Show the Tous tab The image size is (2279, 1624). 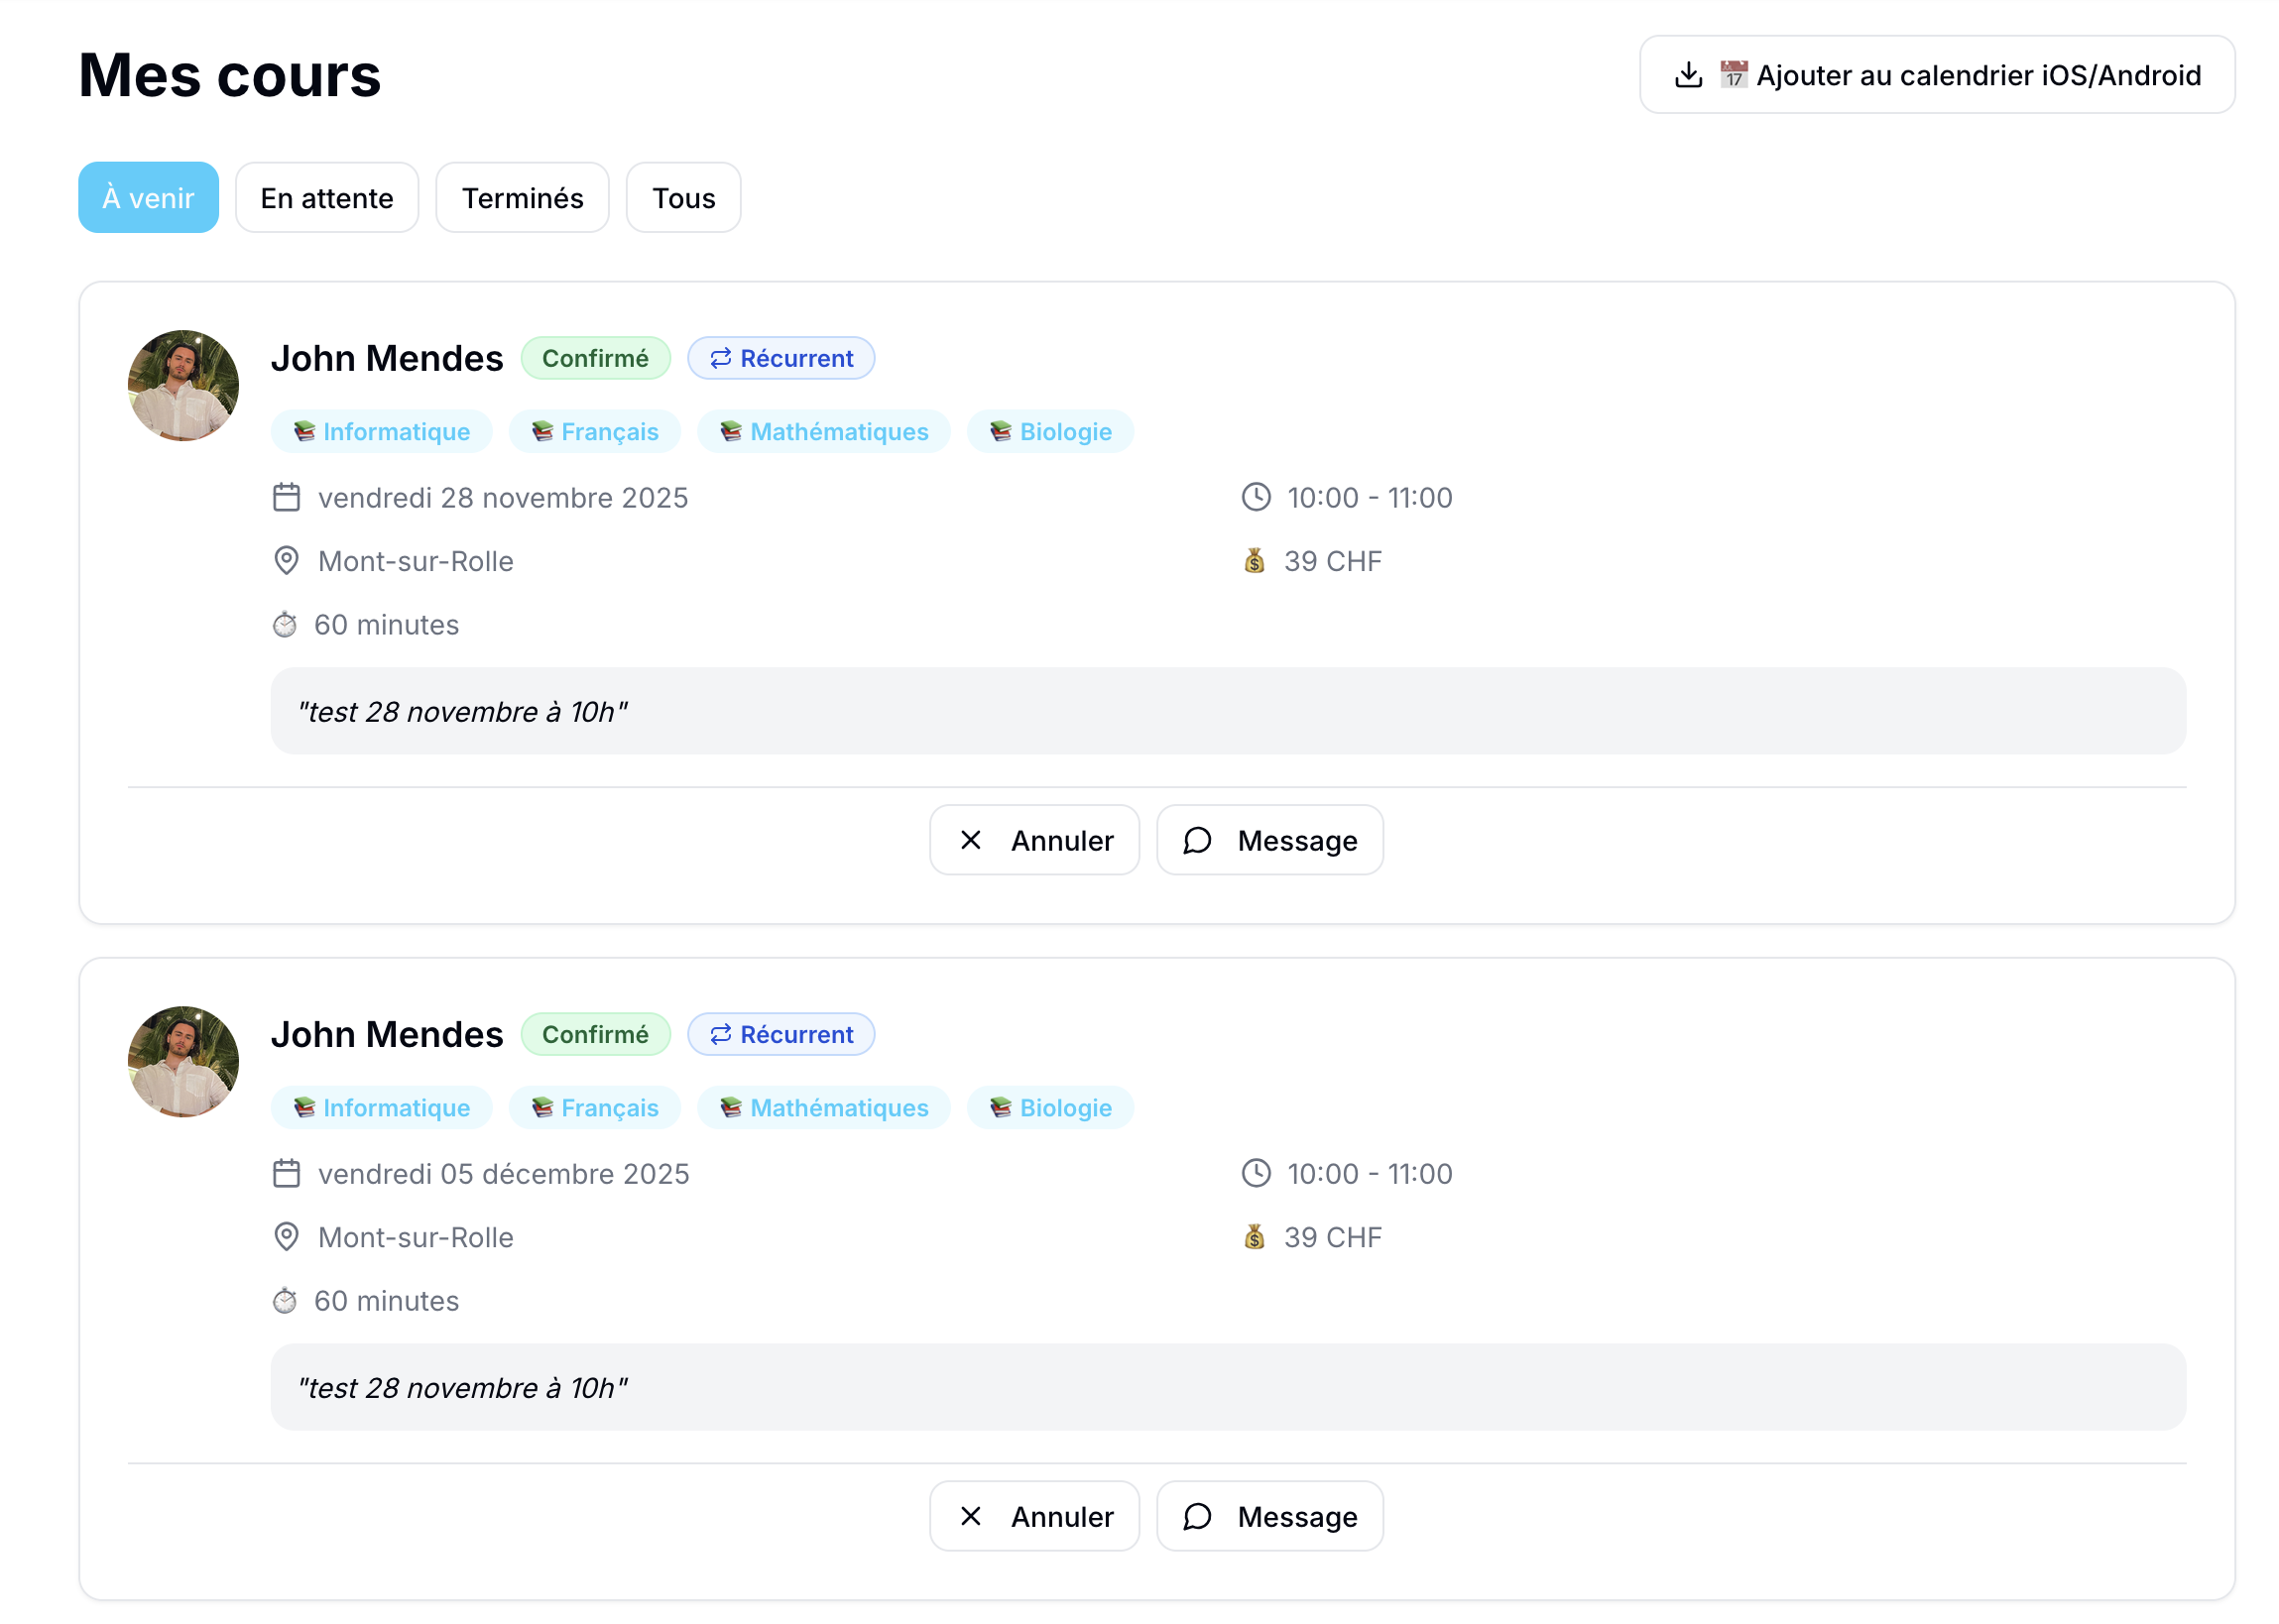pyautogui.click(x=683, y=198)
